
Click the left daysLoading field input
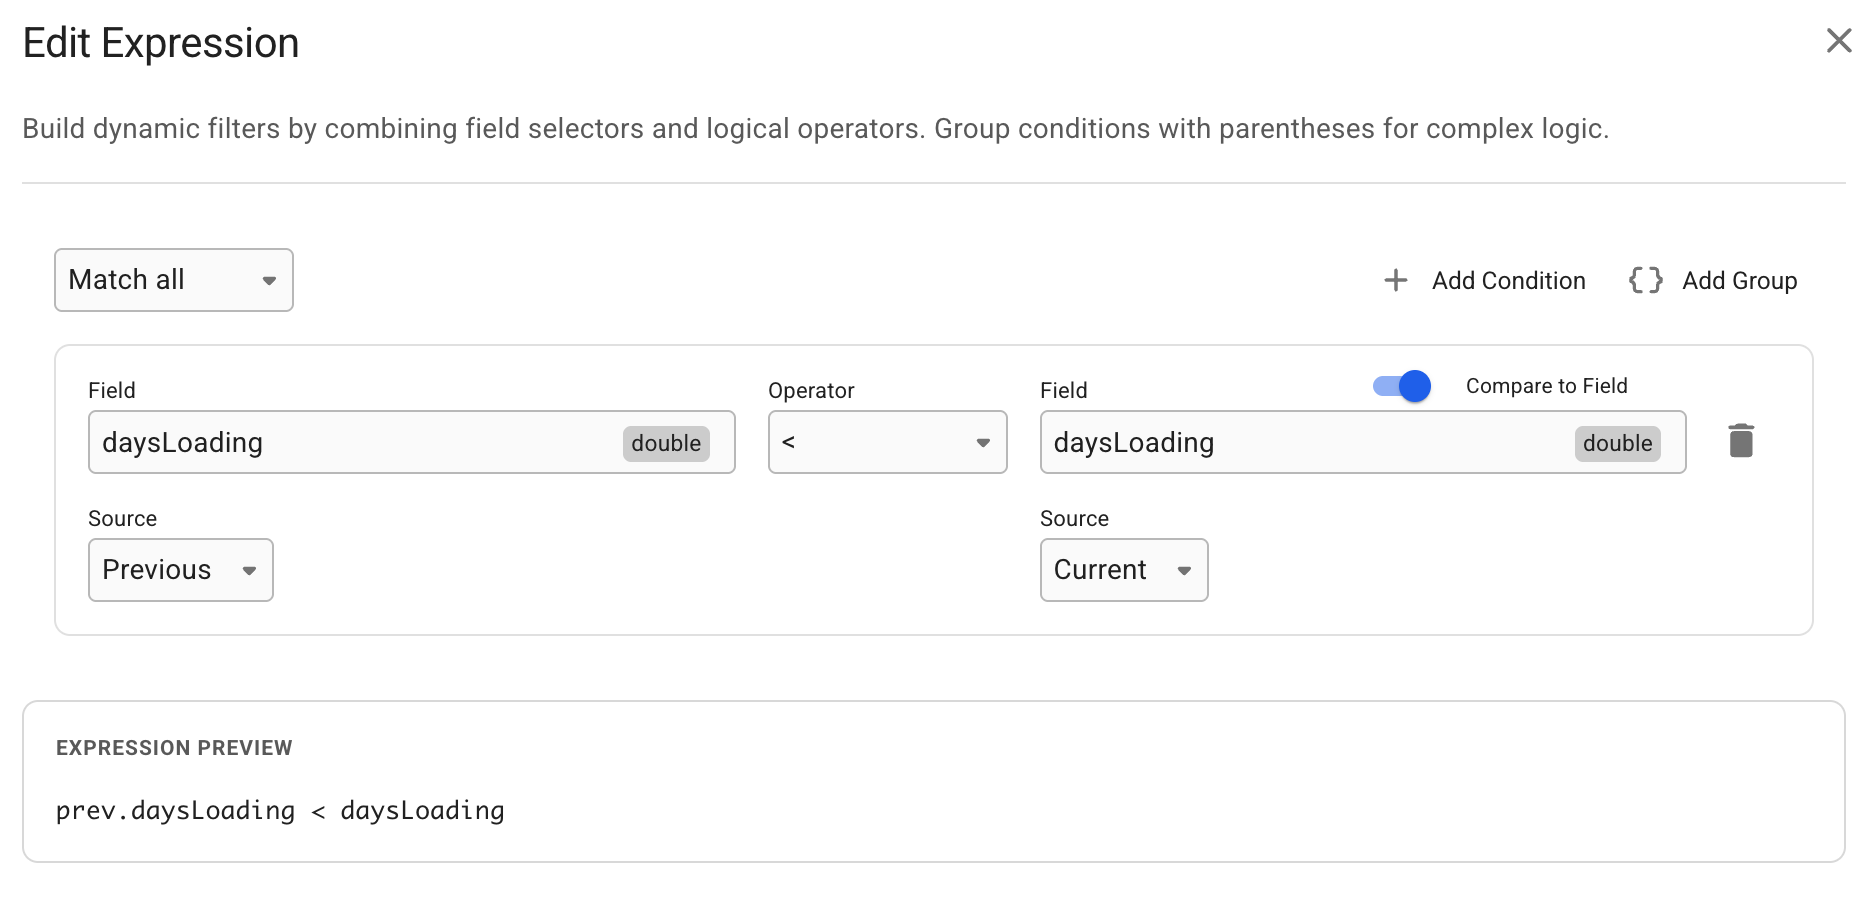pos(350,442)
